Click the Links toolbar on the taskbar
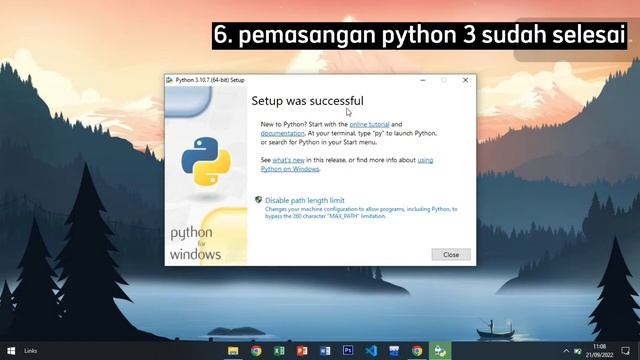The image size is (640, 360). click(x=30, y=351)
